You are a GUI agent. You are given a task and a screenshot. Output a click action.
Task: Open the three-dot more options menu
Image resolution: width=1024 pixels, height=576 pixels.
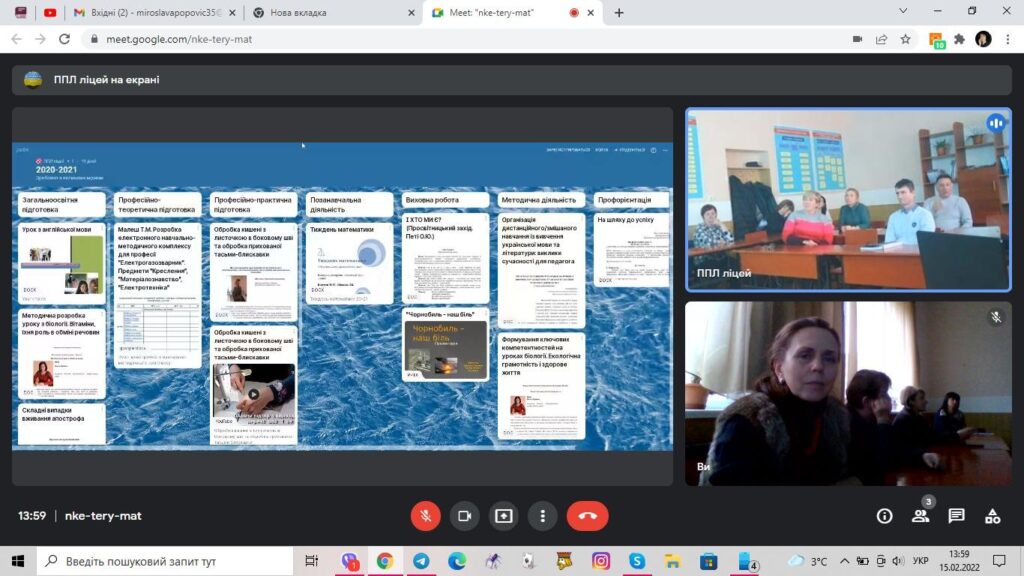pos(542,516)
